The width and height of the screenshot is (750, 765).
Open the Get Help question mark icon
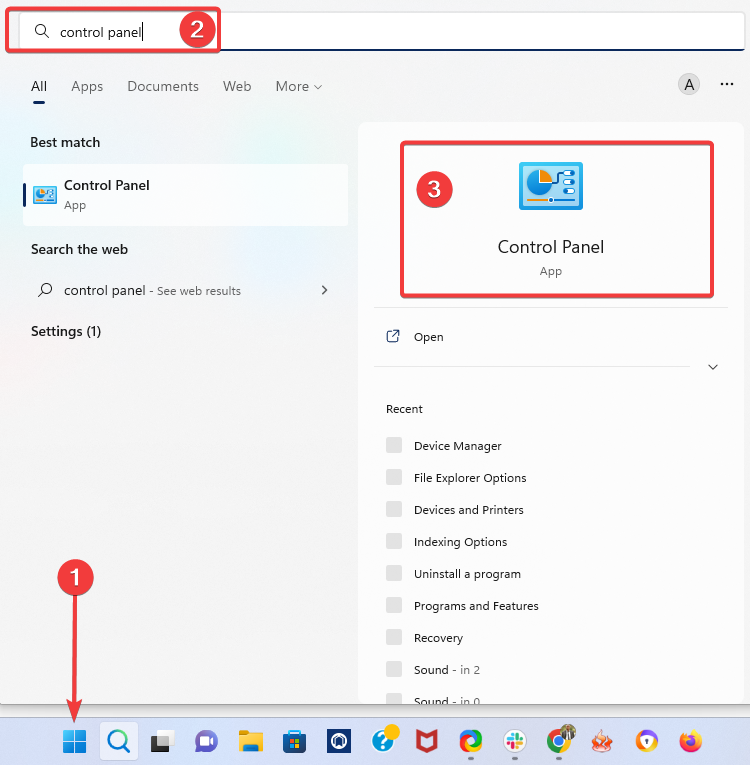(384, 740)
